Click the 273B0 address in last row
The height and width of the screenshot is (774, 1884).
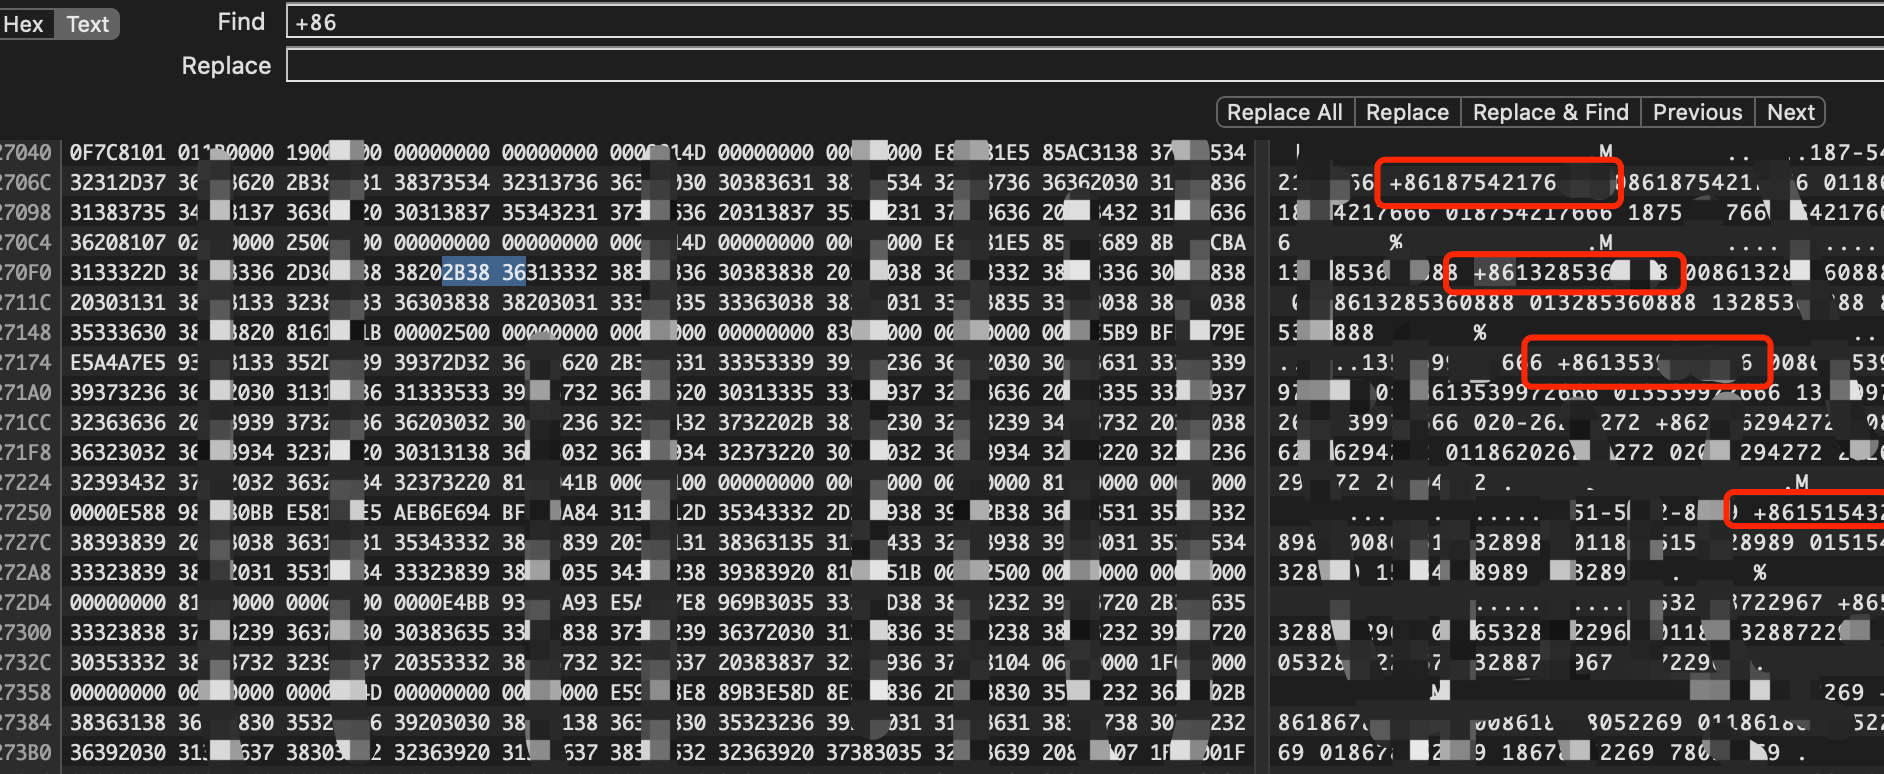pyautogui.click(x=26, y=752)
